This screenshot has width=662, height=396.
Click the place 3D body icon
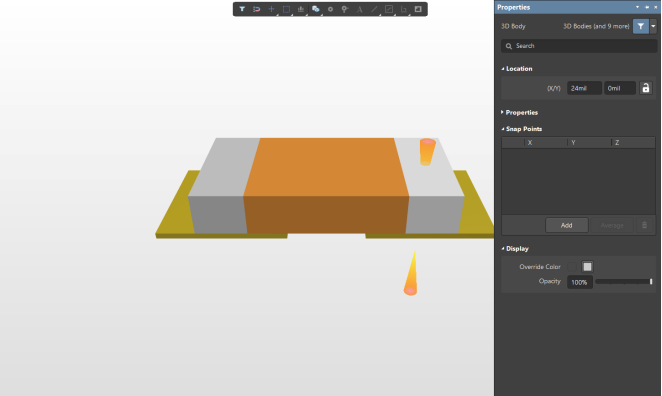click(x=315, y=9)
